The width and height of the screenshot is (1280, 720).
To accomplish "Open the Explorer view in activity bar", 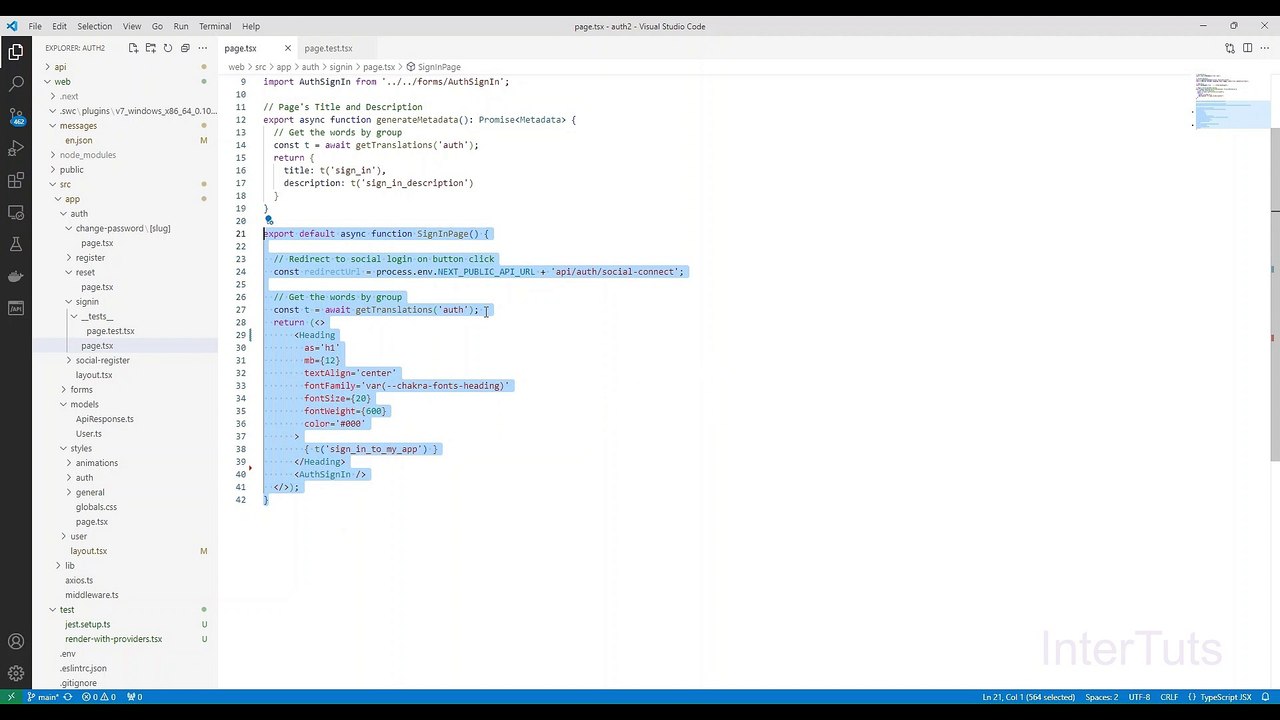I will (16, 52).
